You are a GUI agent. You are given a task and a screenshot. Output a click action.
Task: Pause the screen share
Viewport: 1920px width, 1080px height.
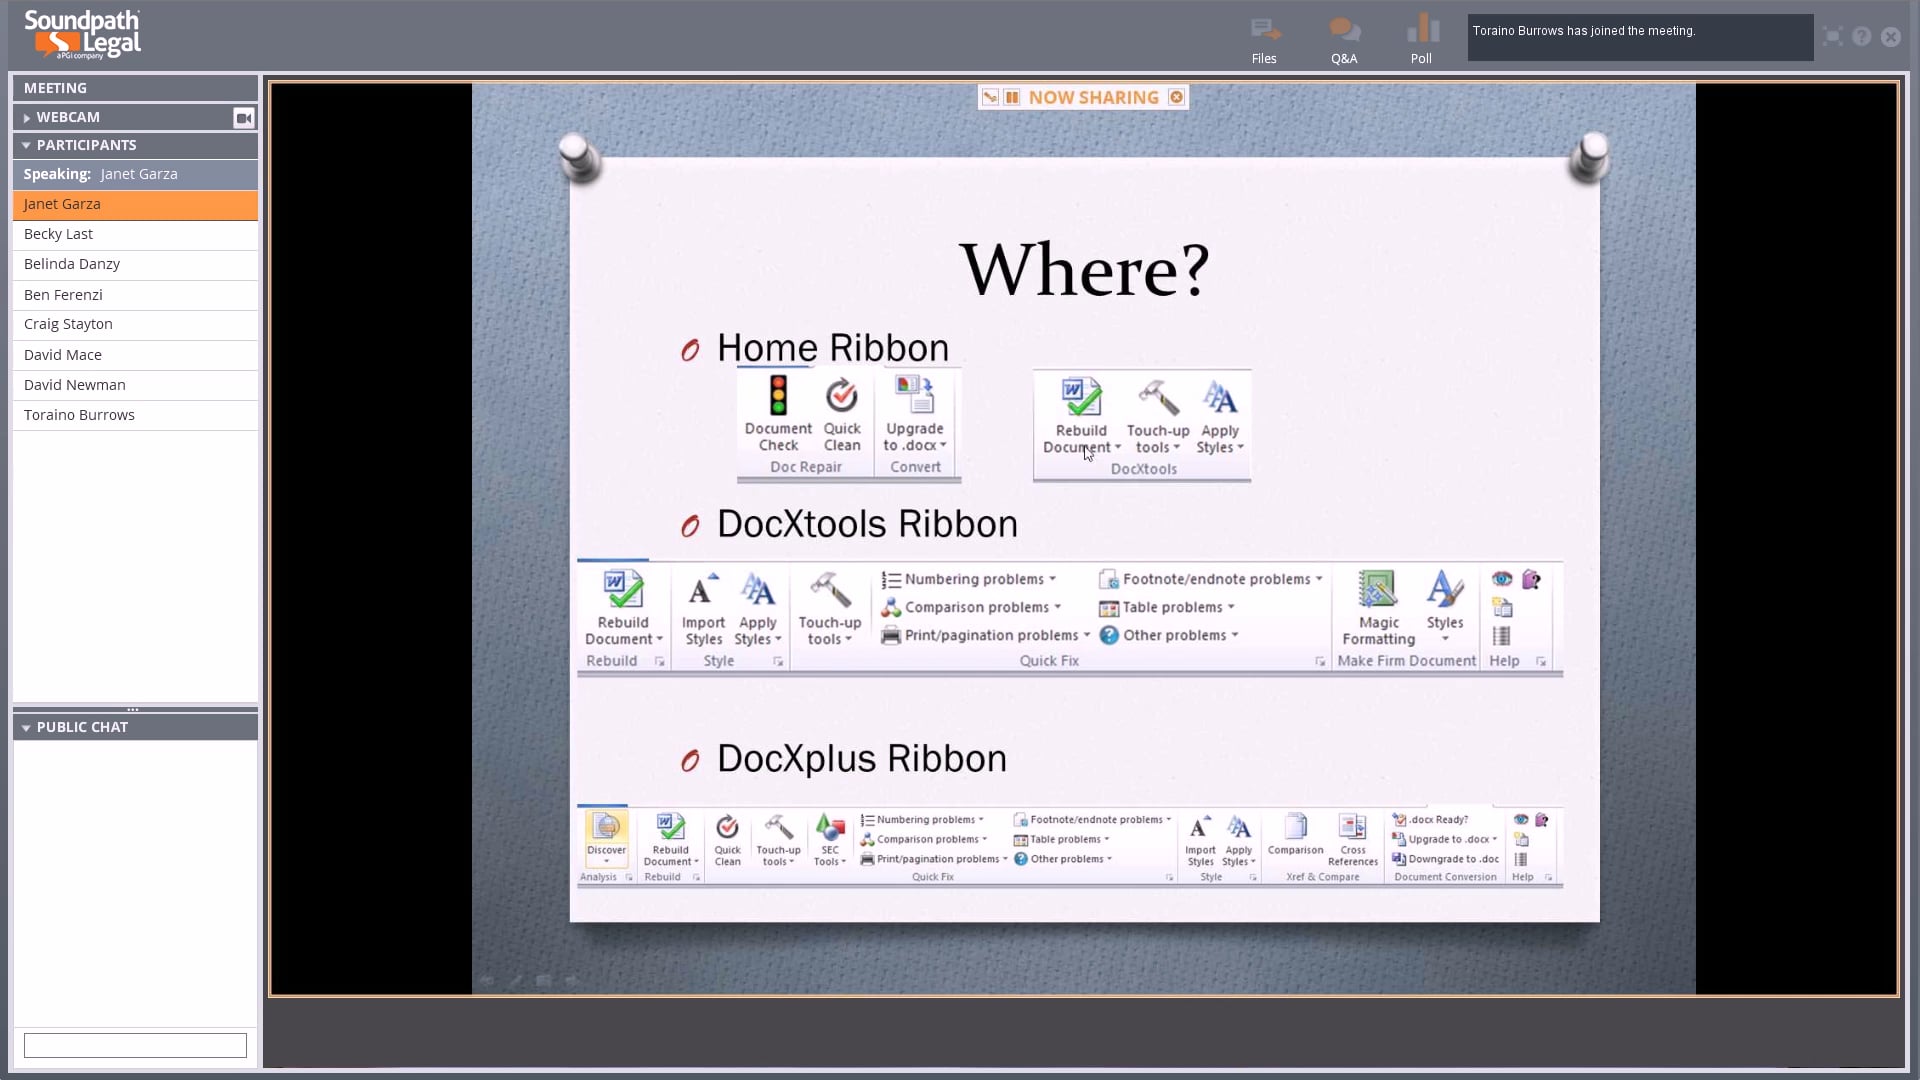pyautogui.click(x=1014, y=97)
